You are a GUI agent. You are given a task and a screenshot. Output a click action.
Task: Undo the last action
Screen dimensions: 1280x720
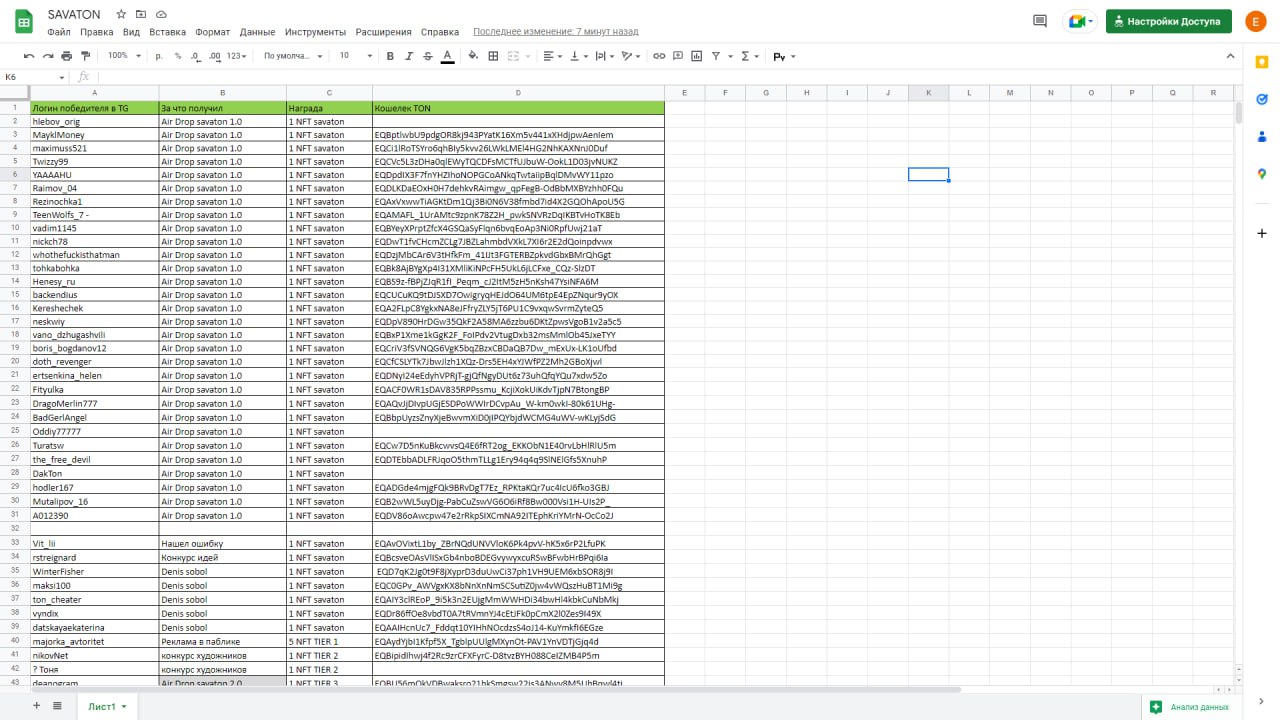(29, 56)
